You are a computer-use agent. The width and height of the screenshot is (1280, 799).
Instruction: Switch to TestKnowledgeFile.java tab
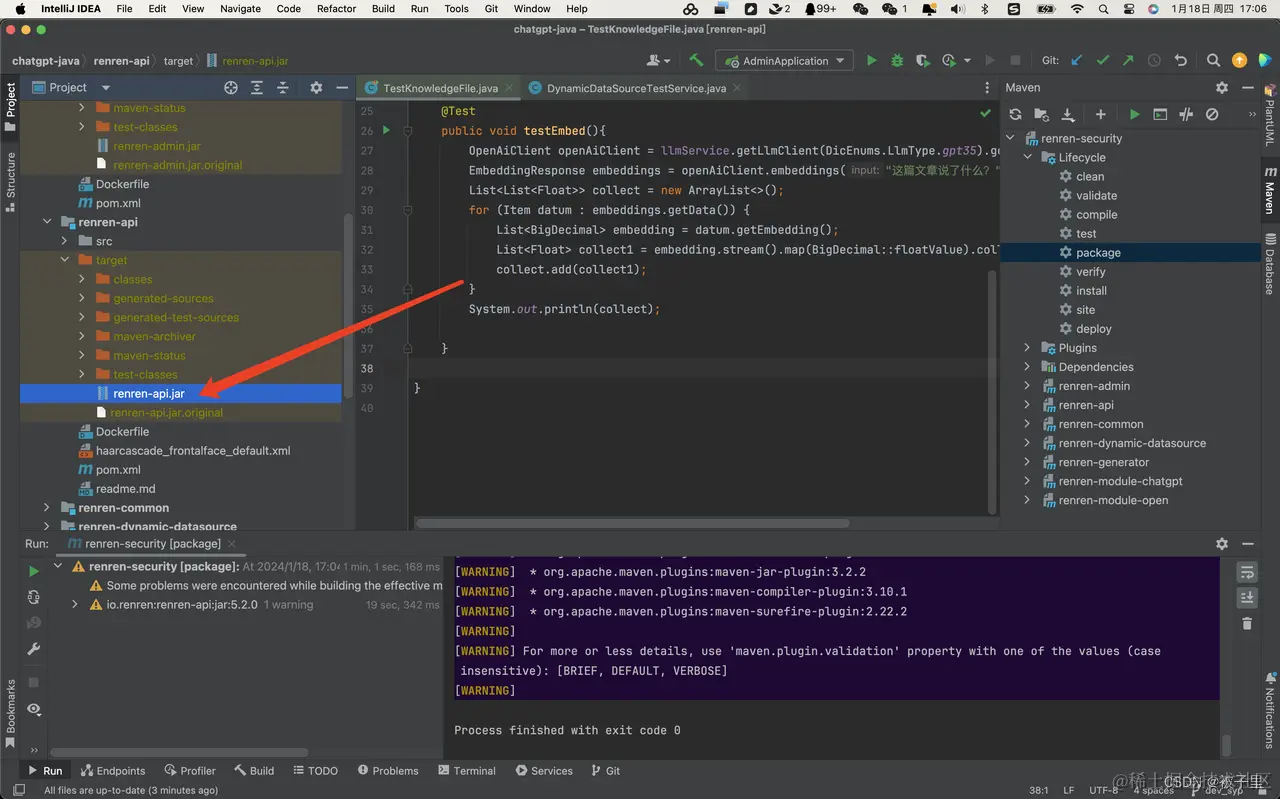(440, 88)
